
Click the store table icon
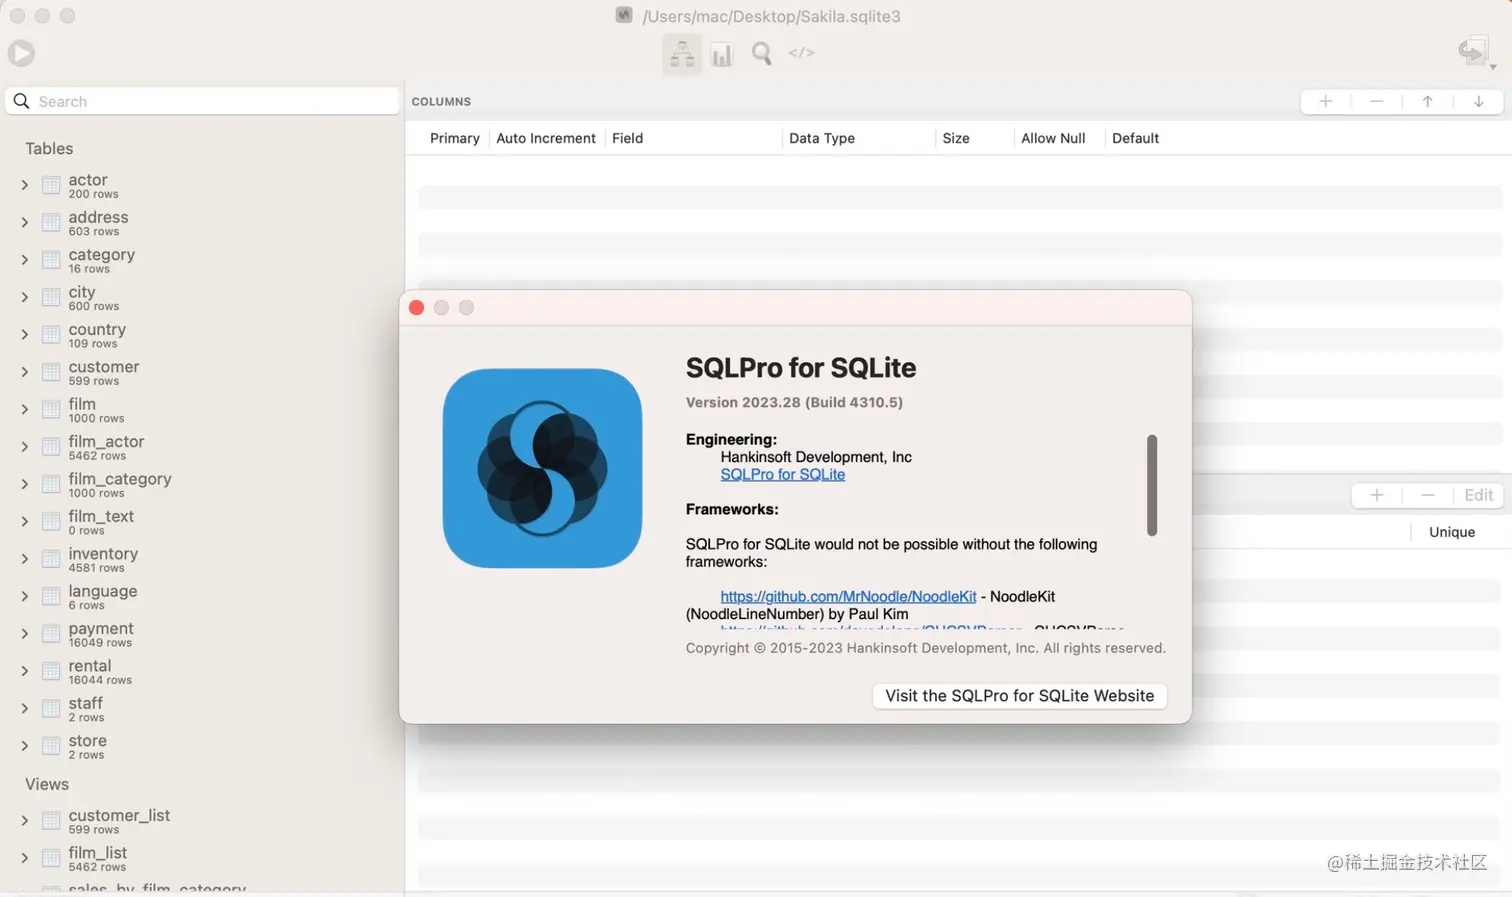tap(51, 746)
